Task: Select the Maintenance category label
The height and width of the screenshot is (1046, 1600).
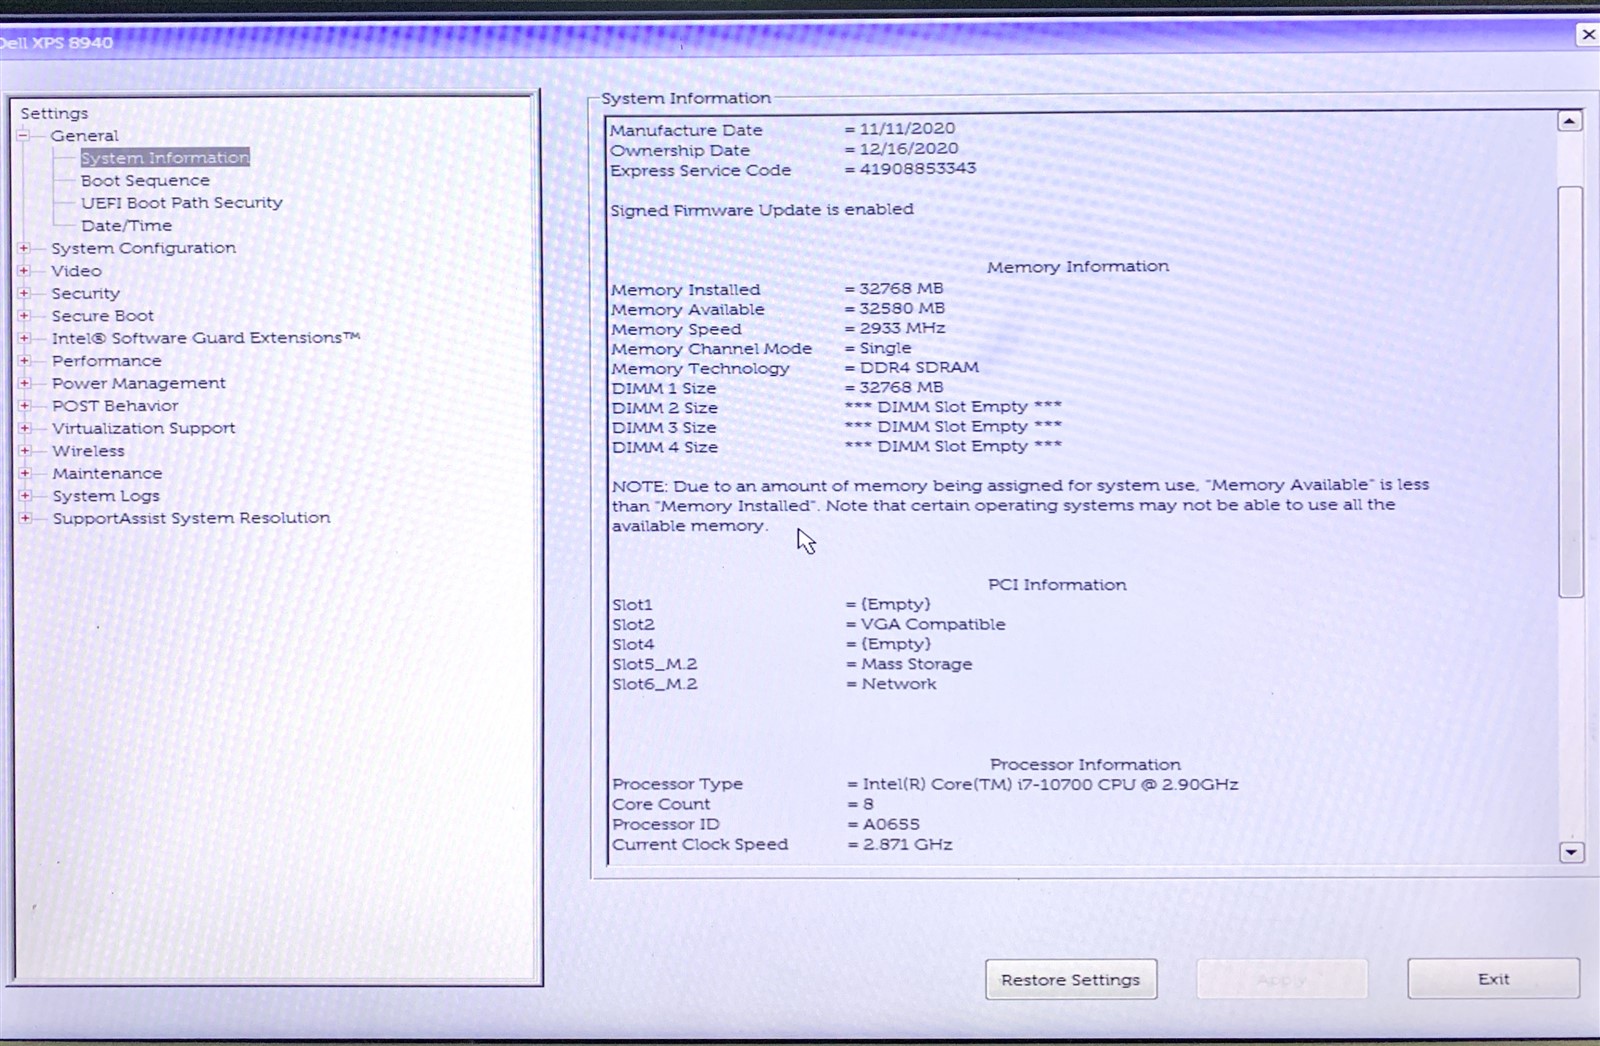Action: tap(106, 473)
